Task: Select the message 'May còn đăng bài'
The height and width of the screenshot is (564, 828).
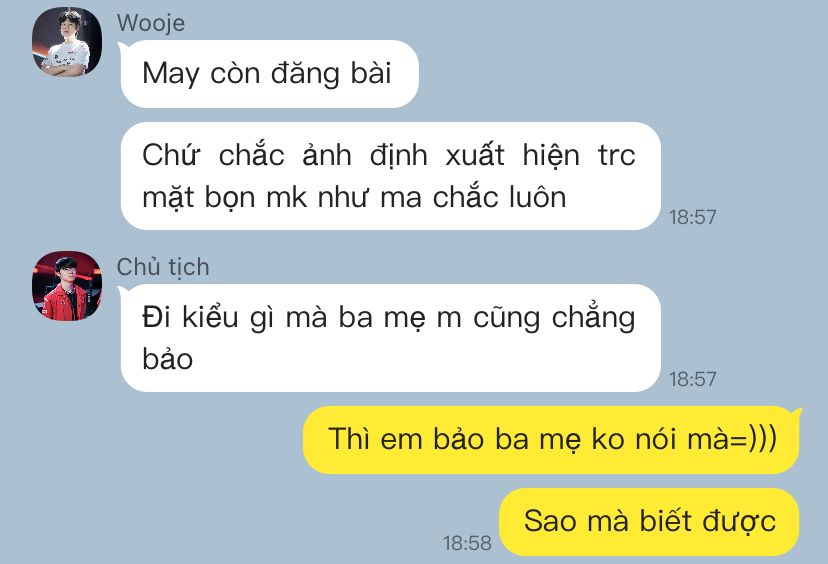Action: (269, 74)
